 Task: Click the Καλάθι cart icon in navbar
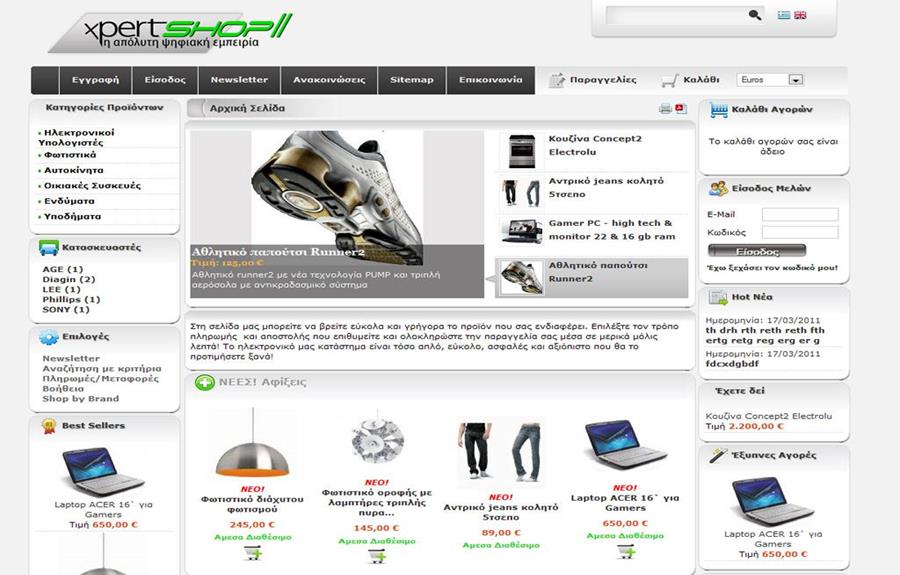coord(669,80)
